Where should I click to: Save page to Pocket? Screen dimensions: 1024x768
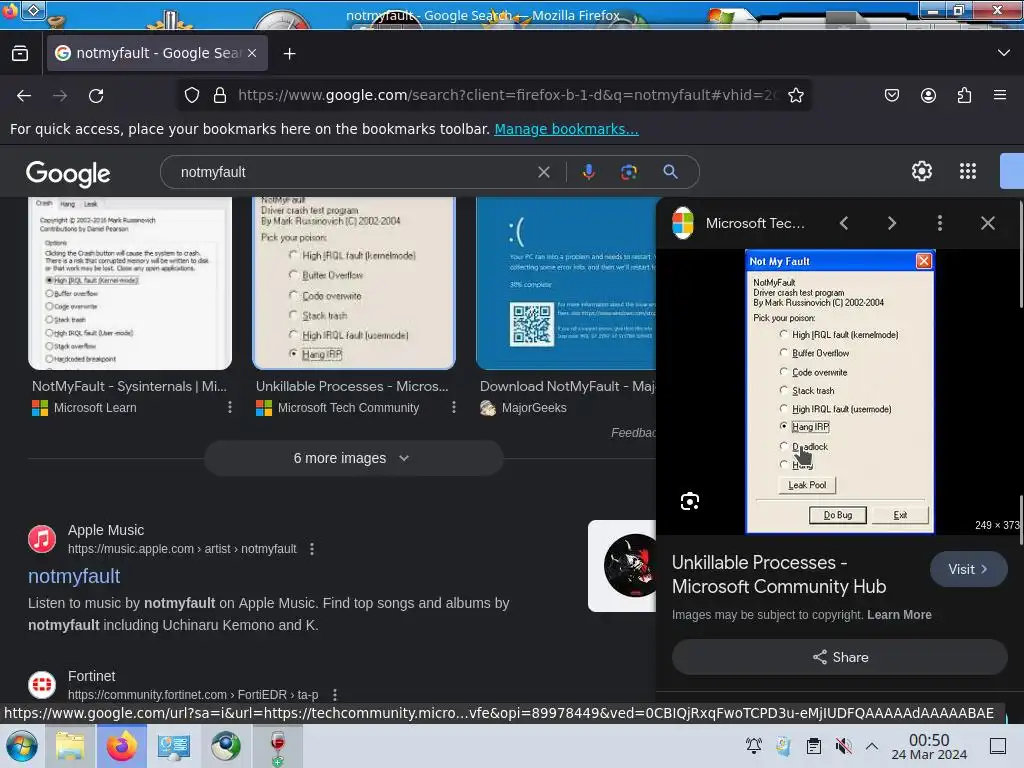(x=891, y=95)
